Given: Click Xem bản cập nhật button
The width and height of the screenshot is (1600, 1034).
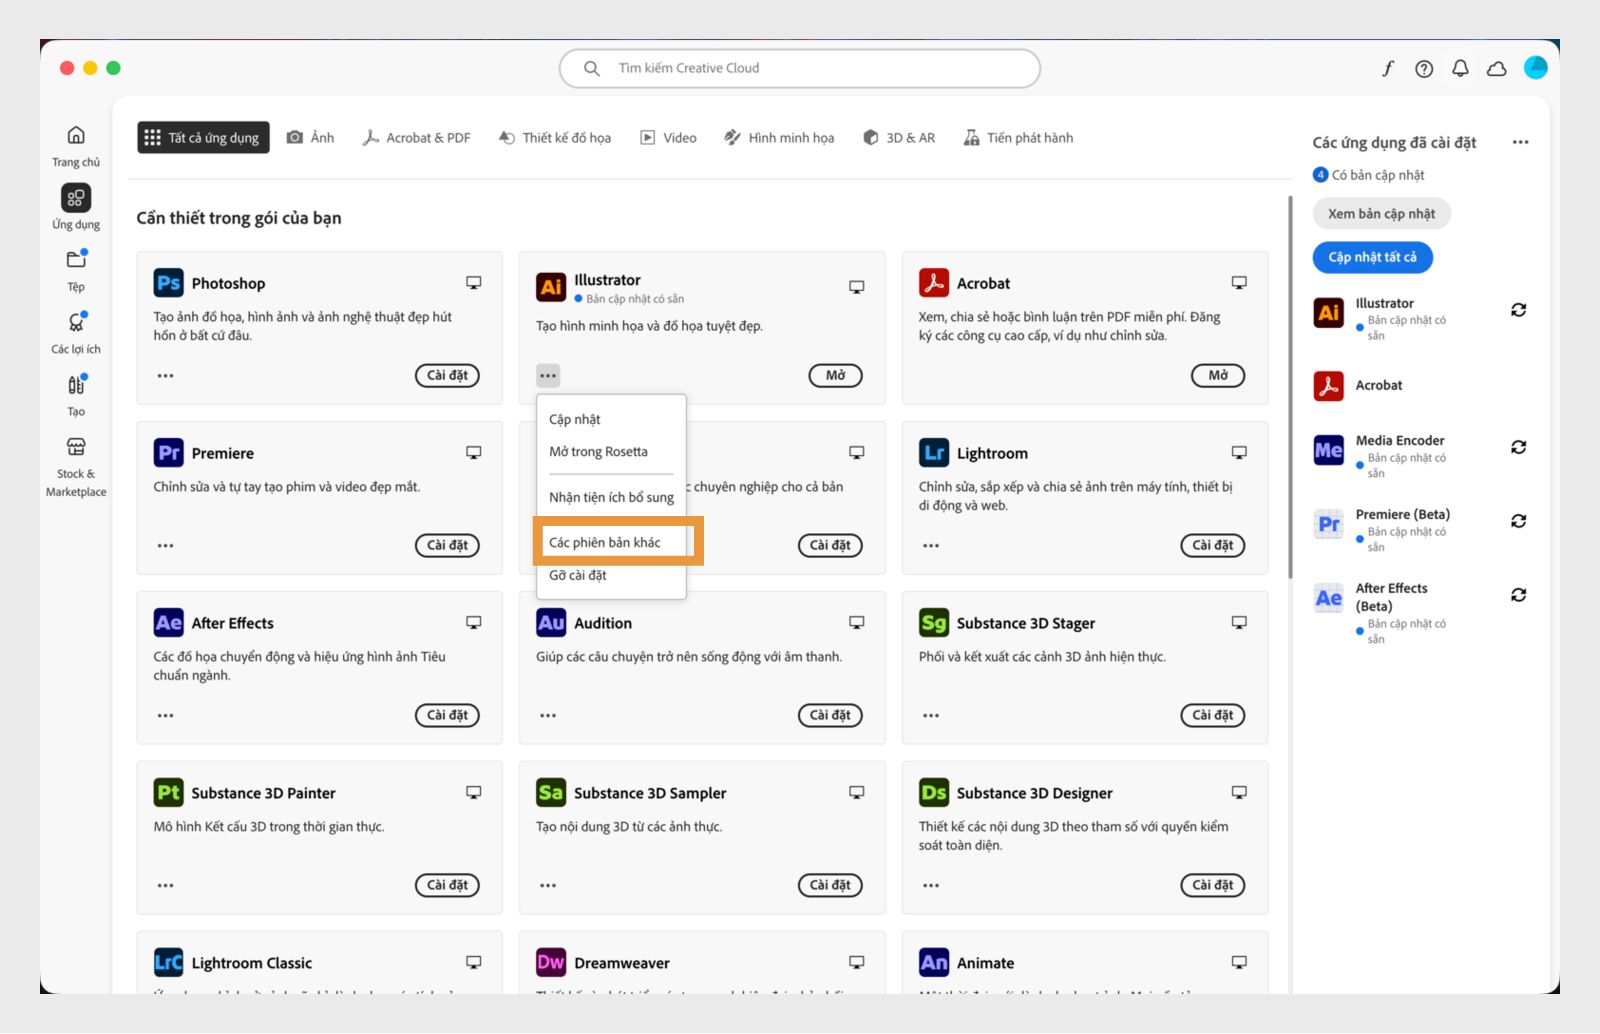Looking at the screenshot, I should coord(1381,214).
